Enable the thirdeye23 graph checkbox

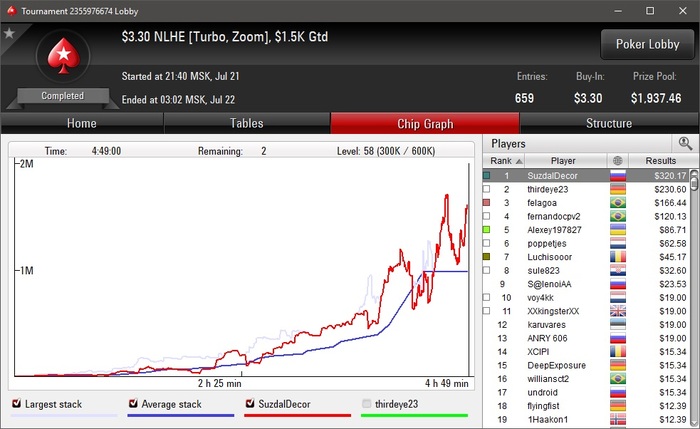point(367,404)
